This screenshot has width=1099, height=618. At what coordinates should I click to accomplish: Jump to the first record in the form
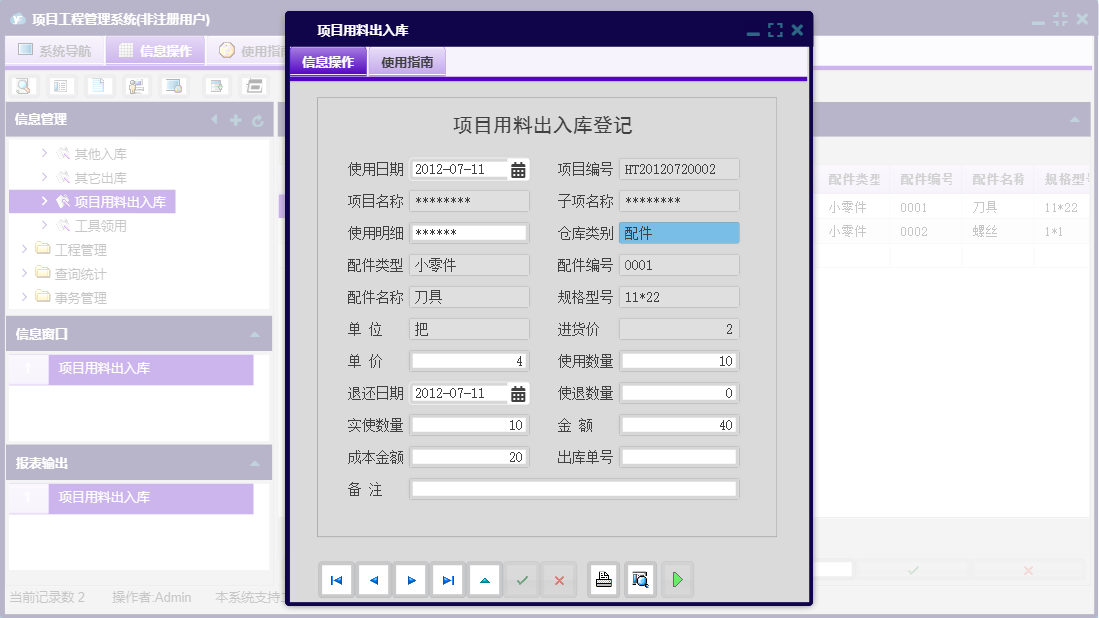[337, 579]
